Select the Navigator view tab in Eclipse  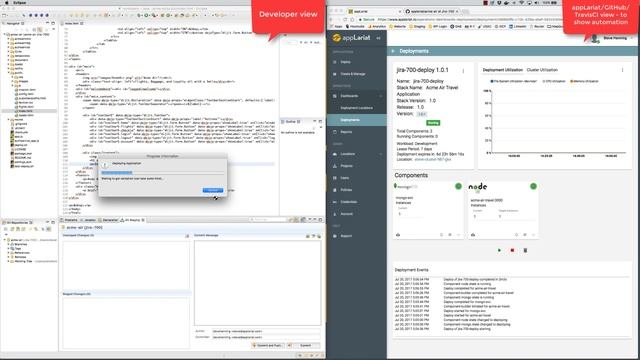(x=13, y=23)
